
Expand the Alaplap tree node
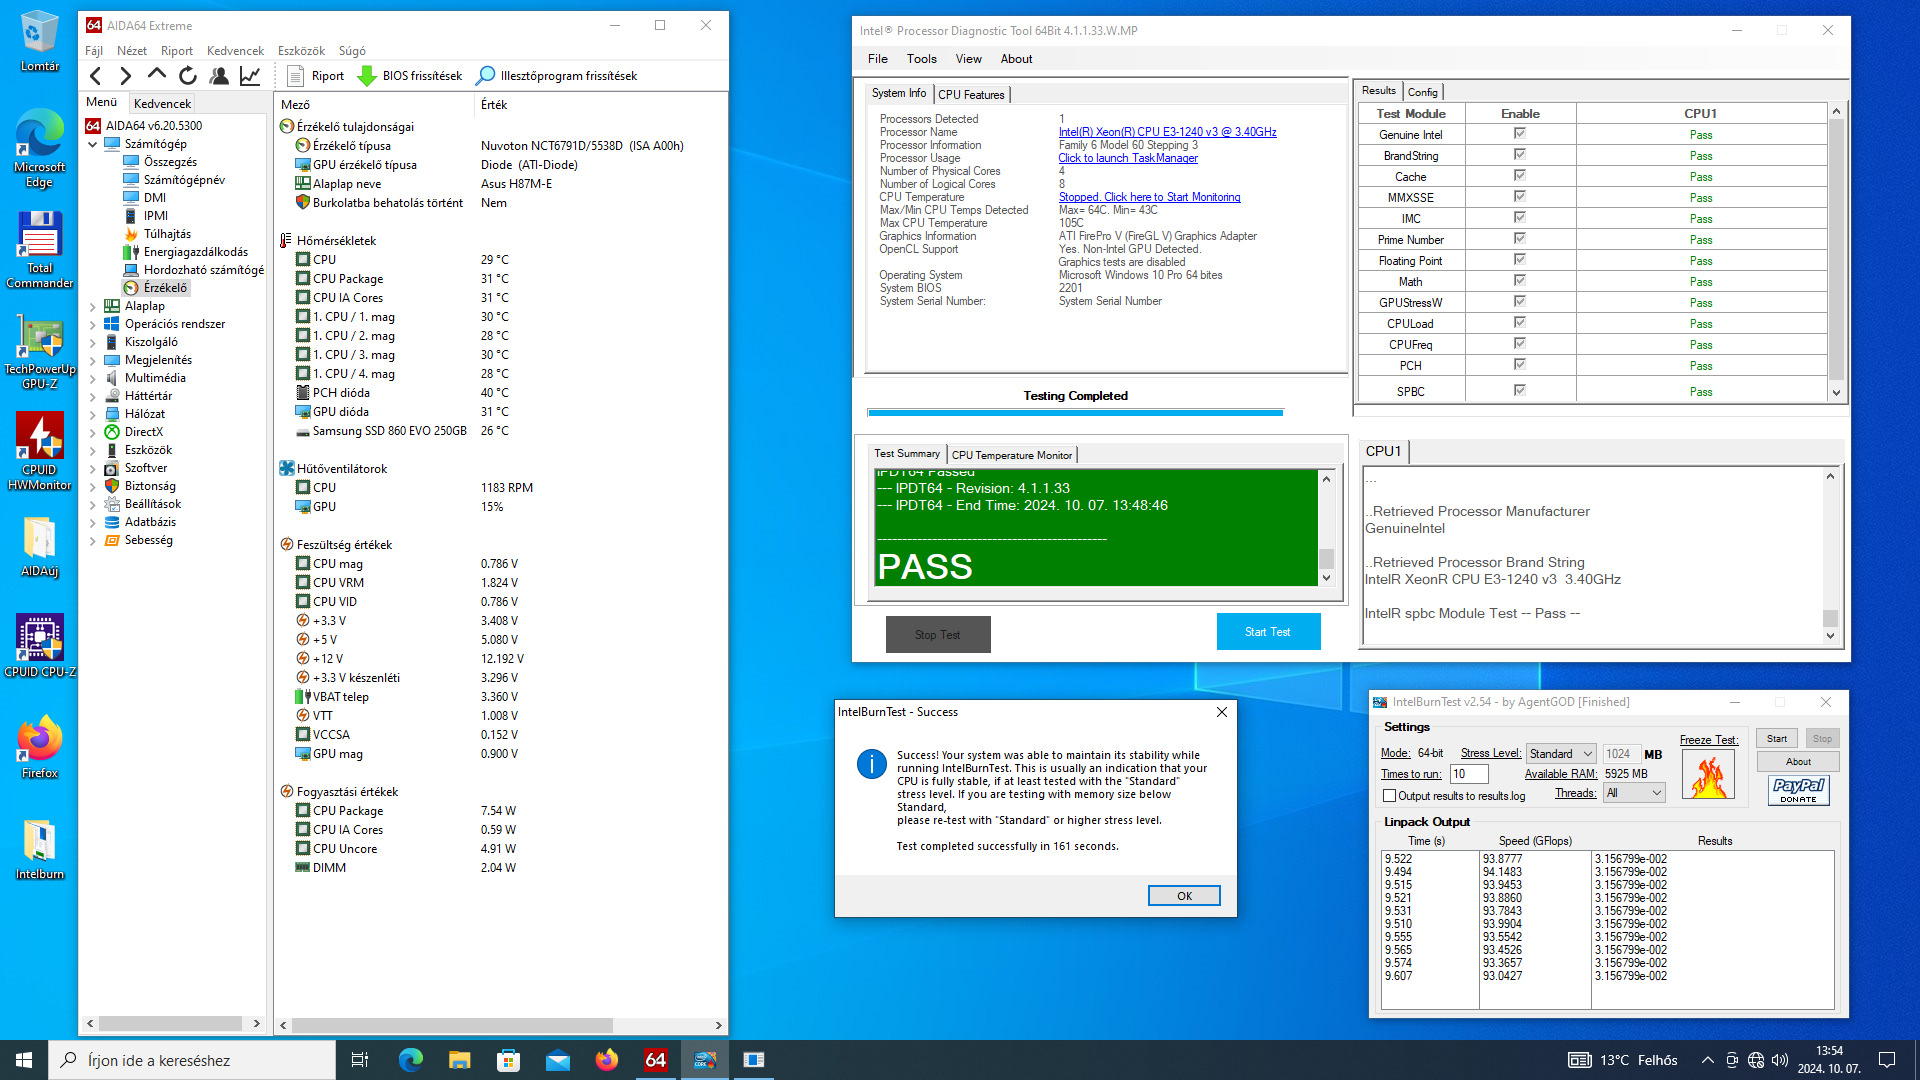(x=93, y=307)
